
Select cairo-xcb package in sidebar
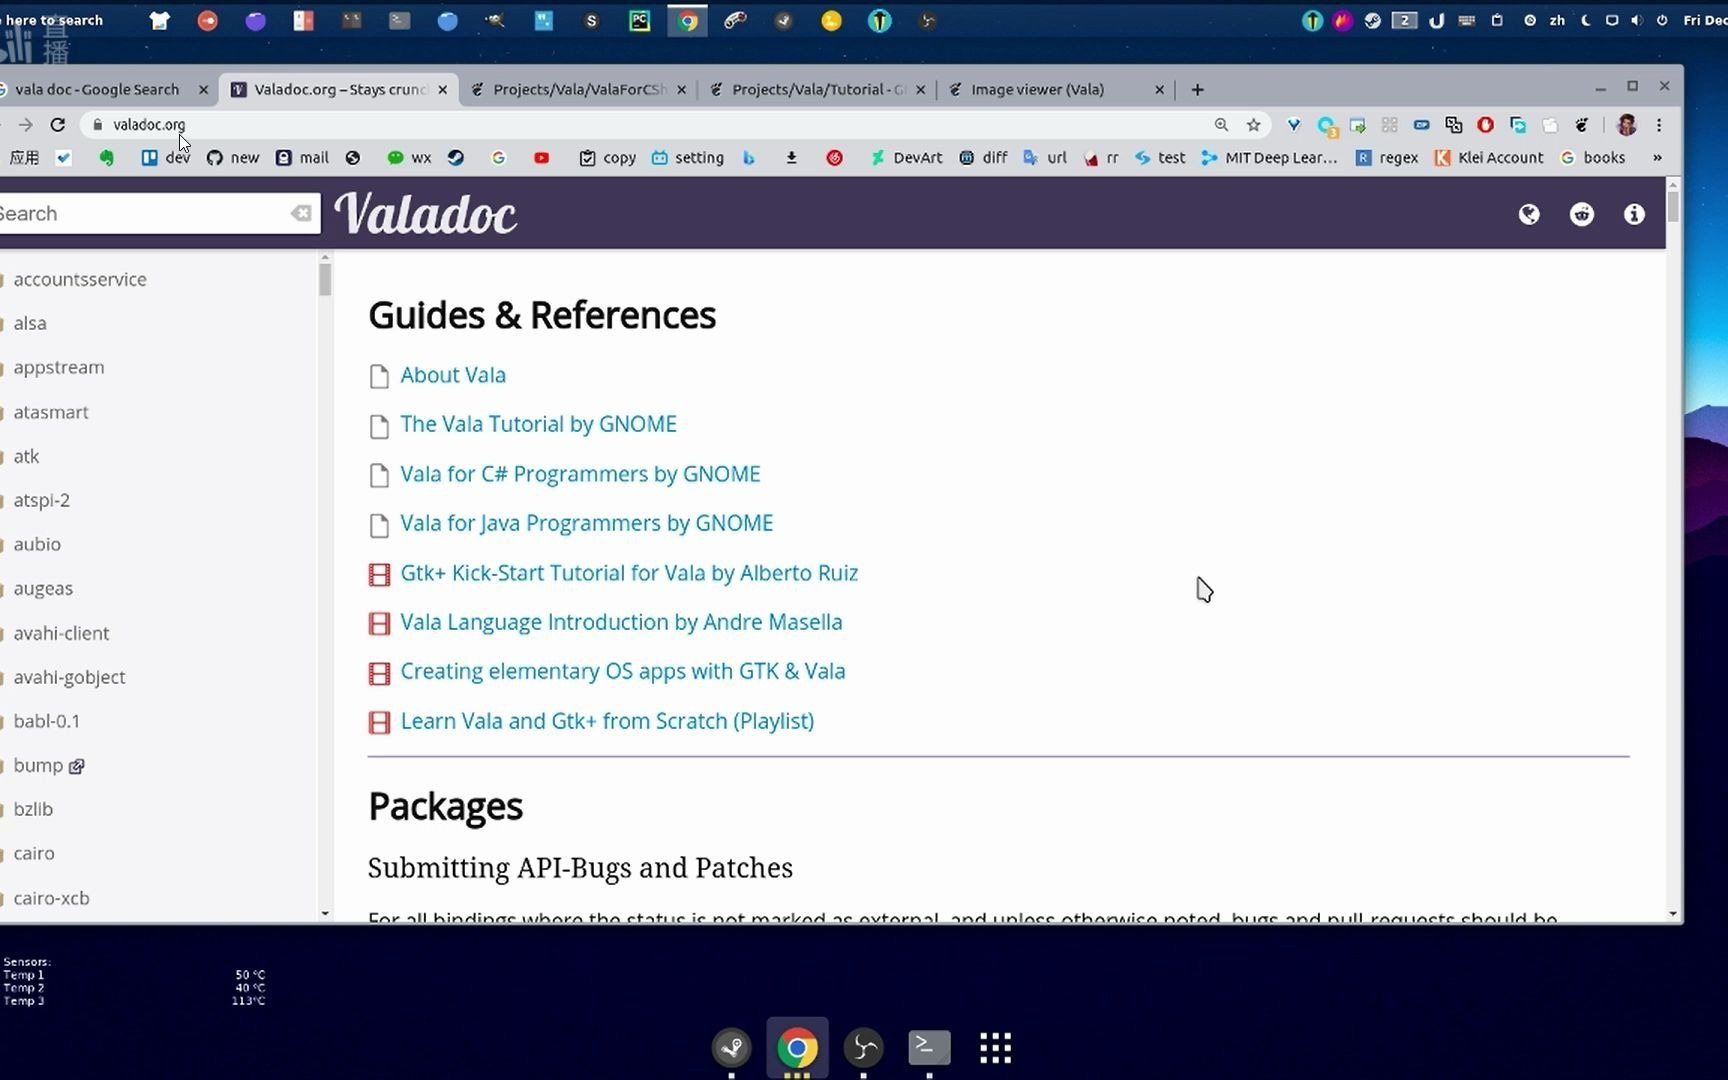point(51,898)
